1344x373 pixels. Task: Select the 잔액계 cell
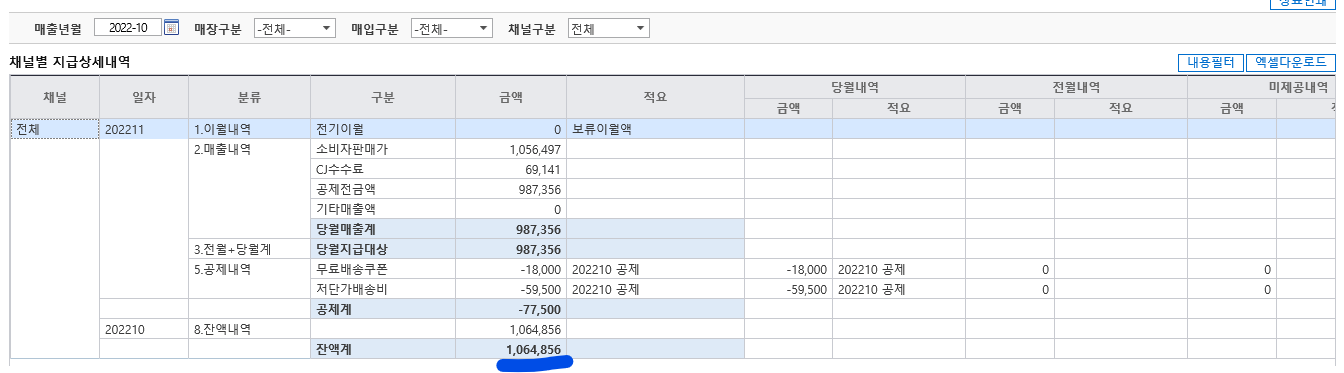[x=383, y=349]
